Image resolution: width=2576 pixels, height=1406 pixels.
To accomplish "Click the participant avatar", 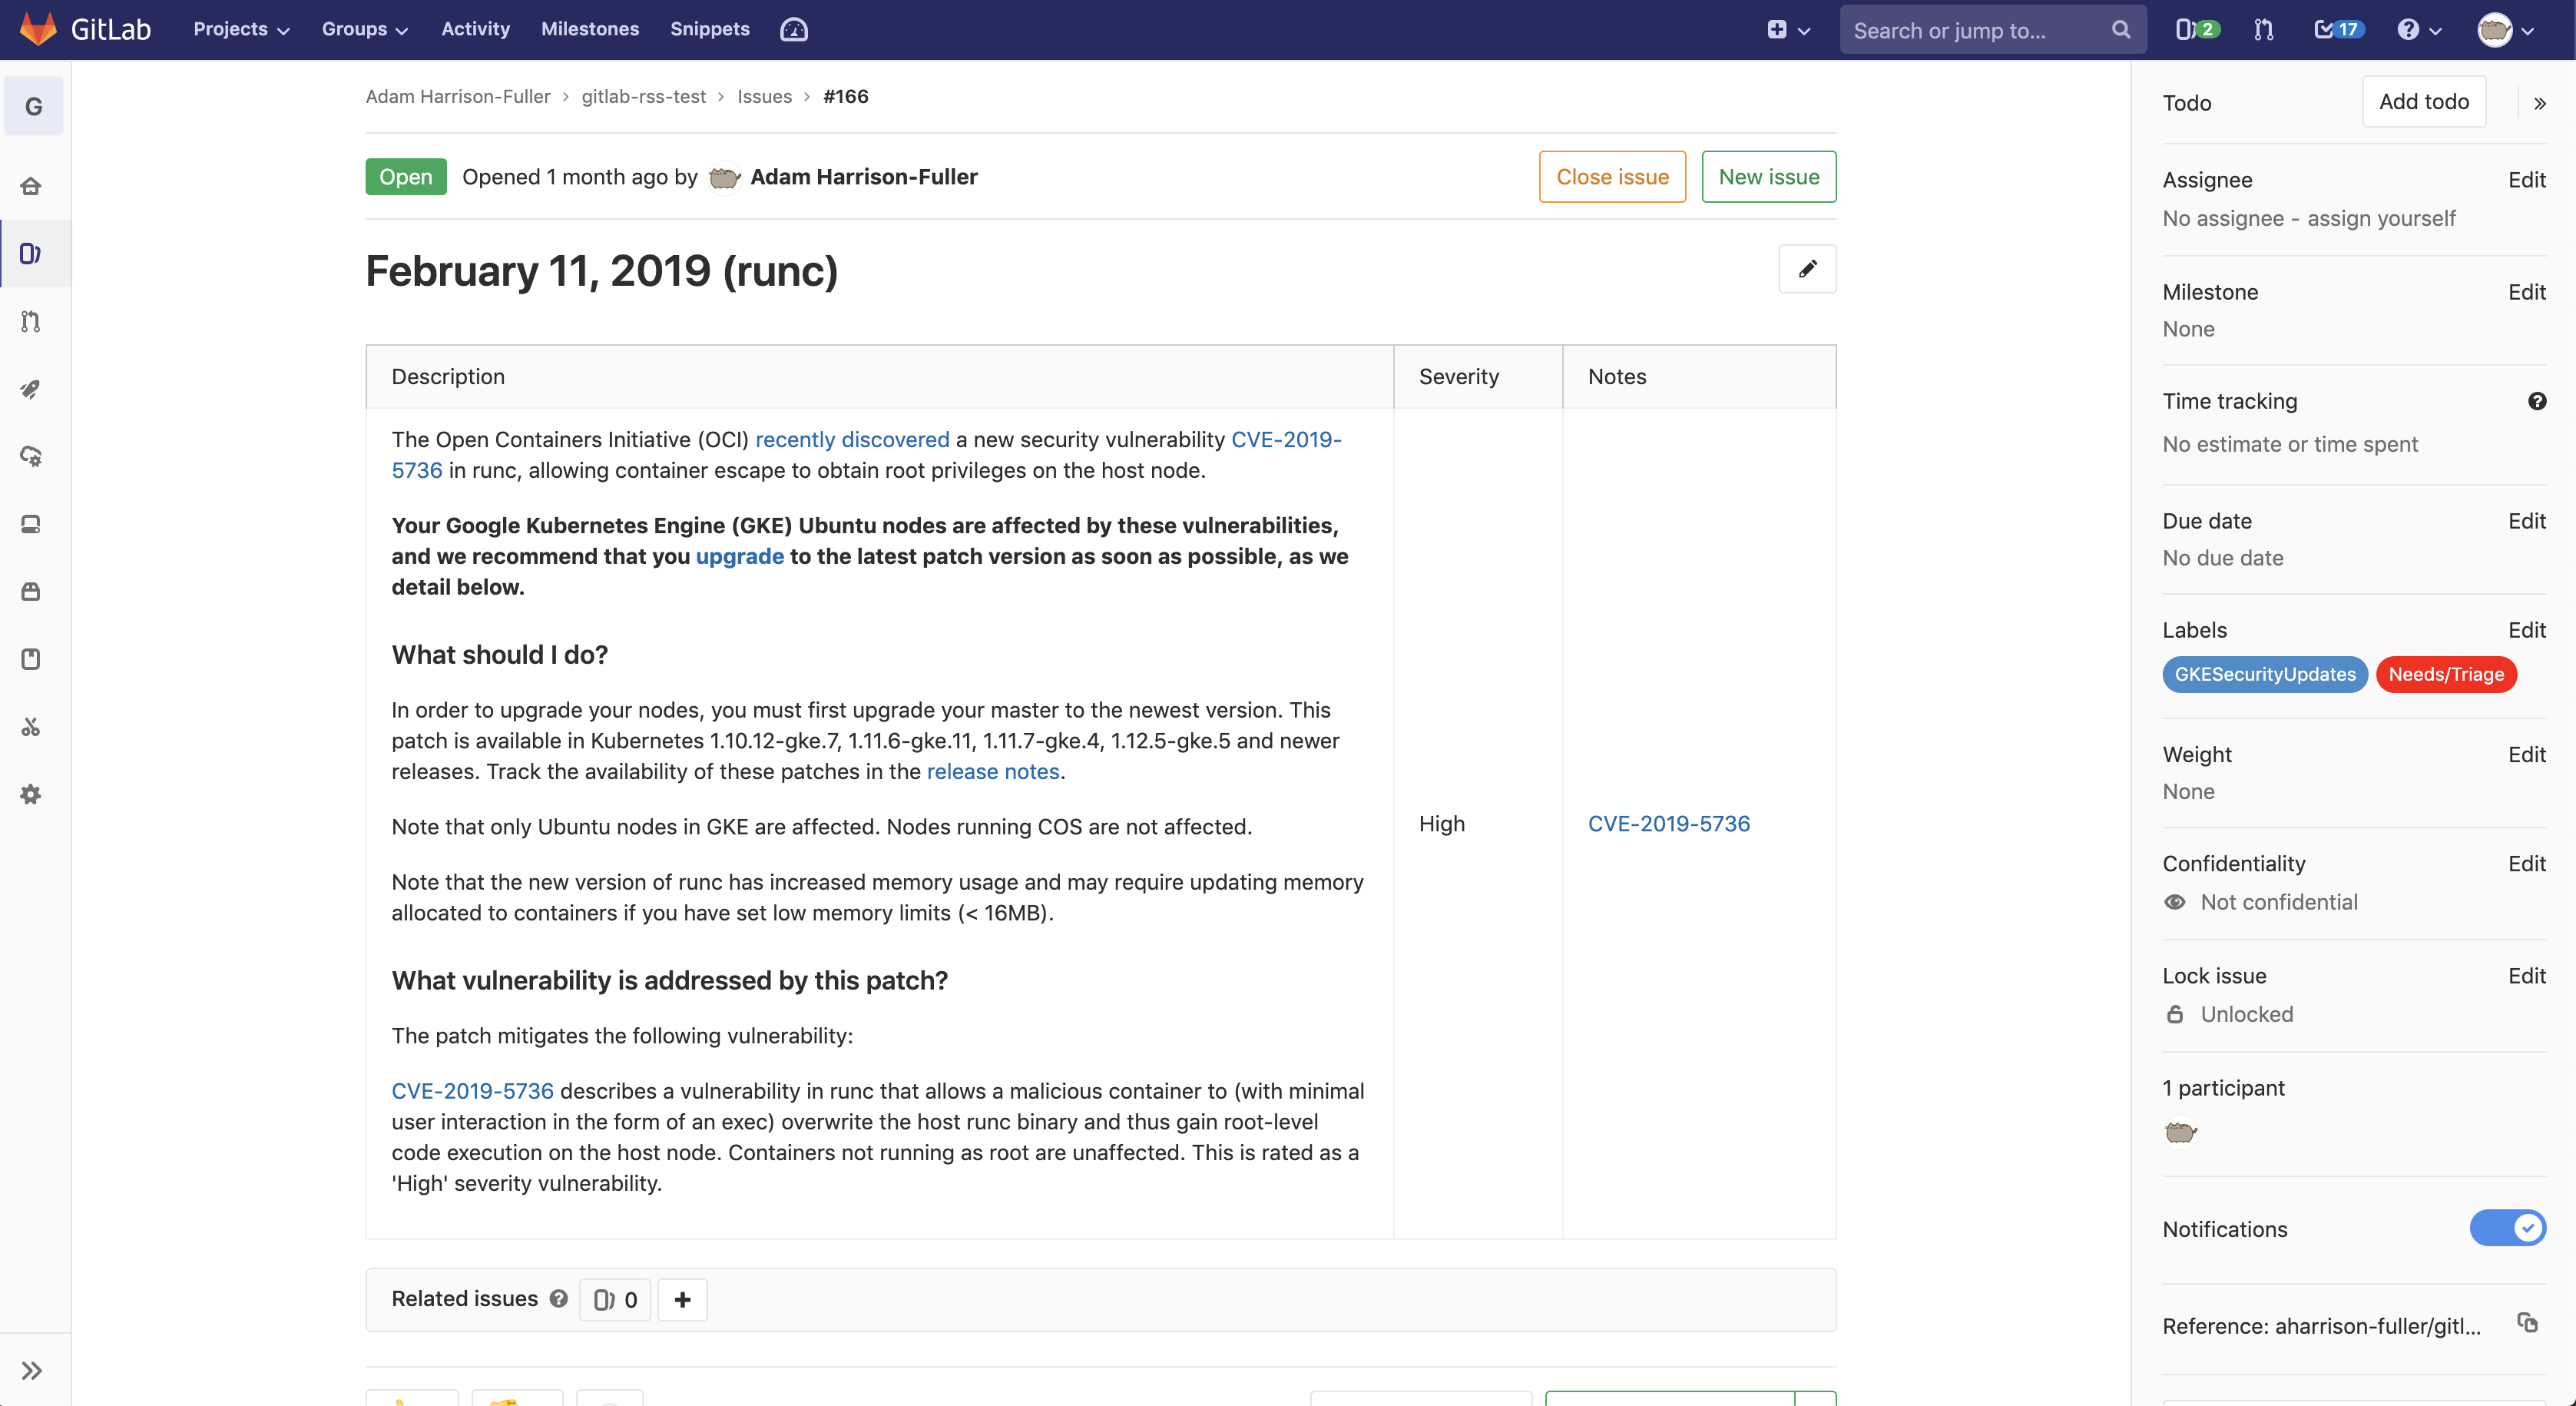I will (x=2180, y=1132).
